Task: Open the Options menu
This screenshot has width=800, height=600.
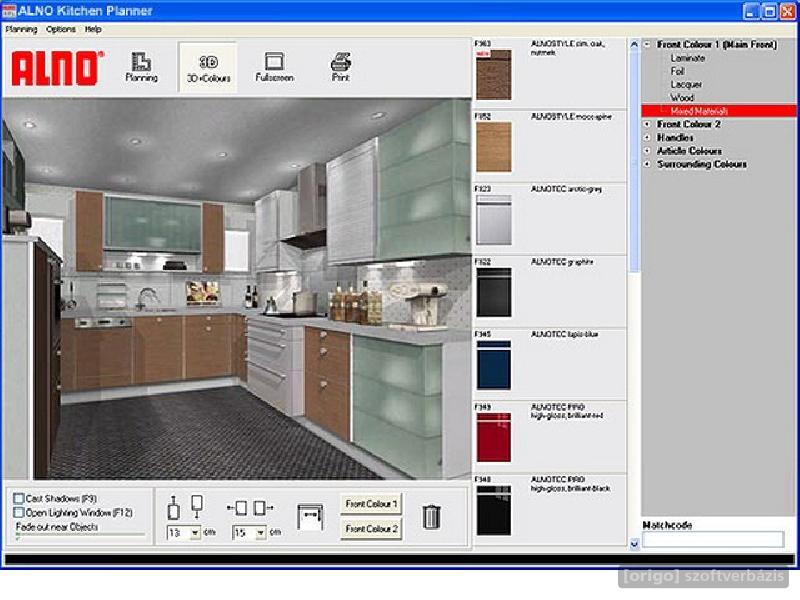Action: coord(61,29)
